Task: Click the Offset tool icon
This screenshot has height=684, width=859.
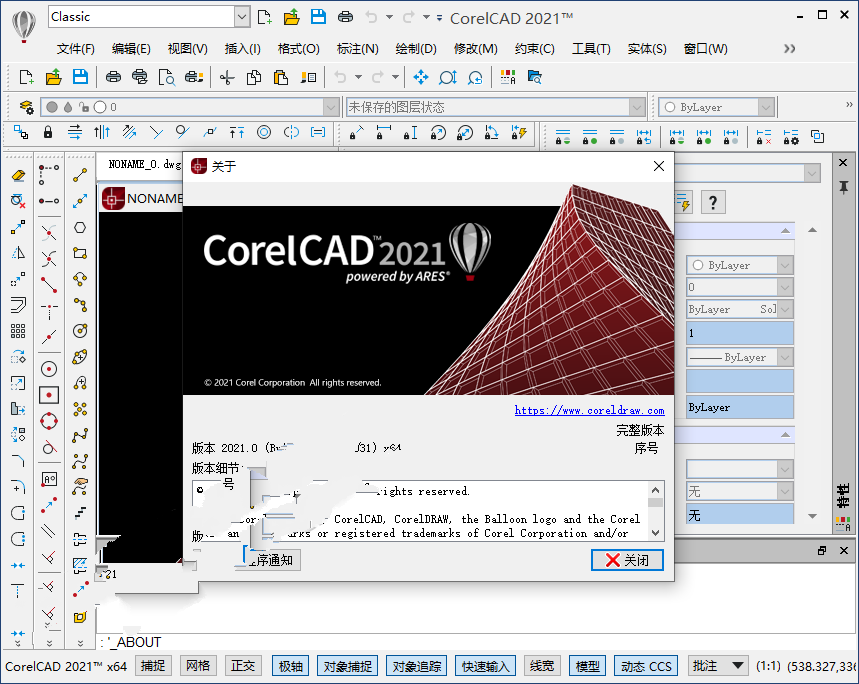Action: (x=18, y=305)
